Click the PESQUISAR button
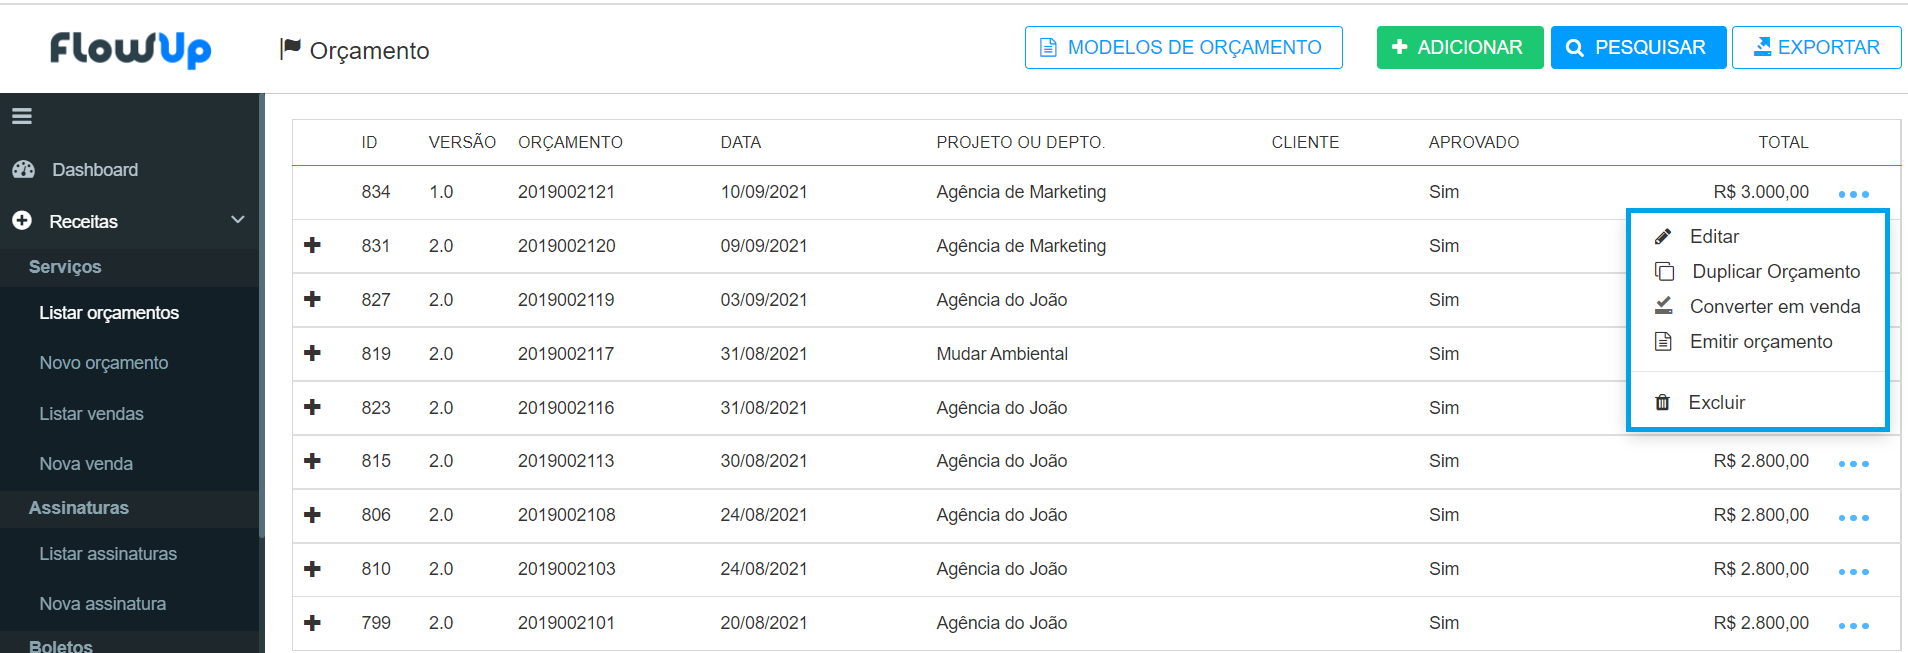 (x=1638, y=47)
